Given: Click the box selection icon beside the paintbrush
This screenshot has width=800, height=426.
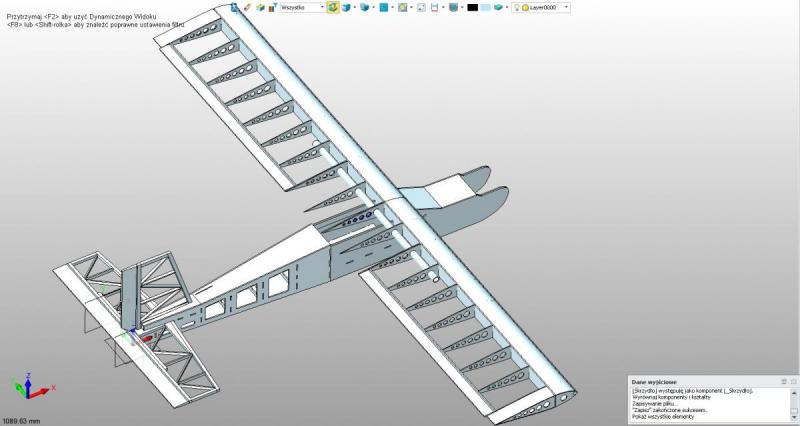Looking at the screenshot, I should (260, 7).
